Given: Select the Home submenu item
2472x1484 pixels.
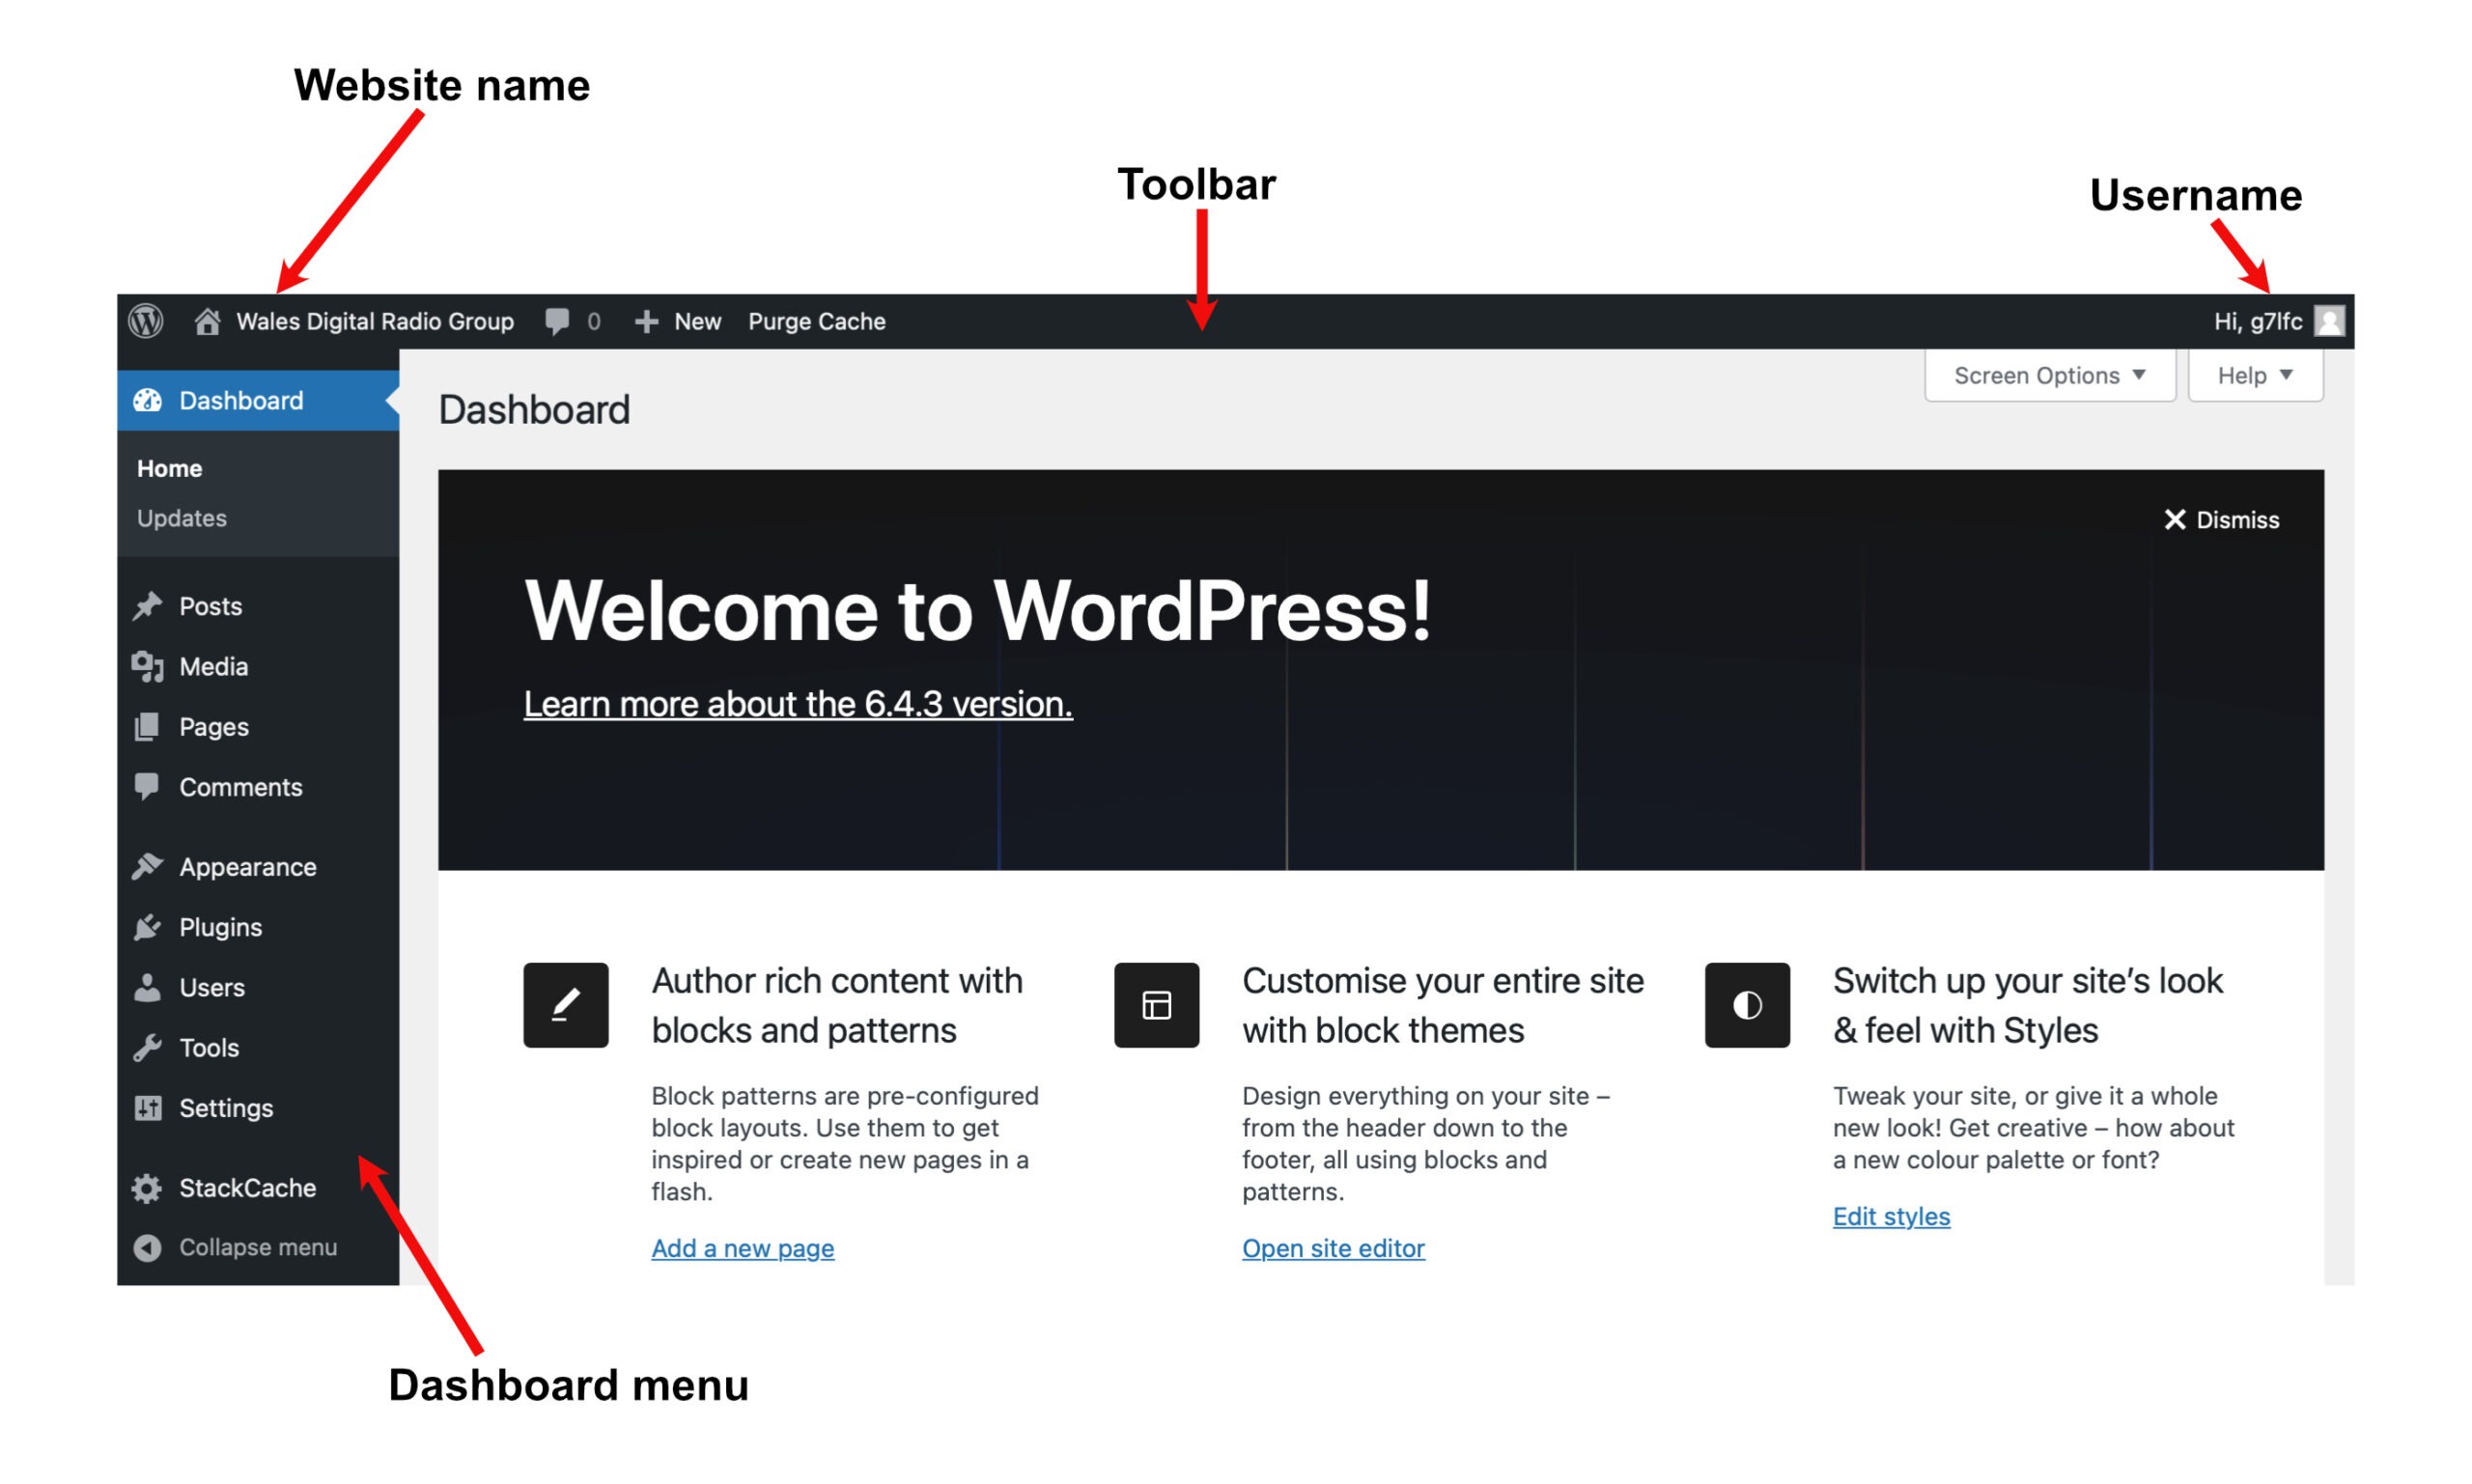Looking at the screenshot, I should 169,468.
